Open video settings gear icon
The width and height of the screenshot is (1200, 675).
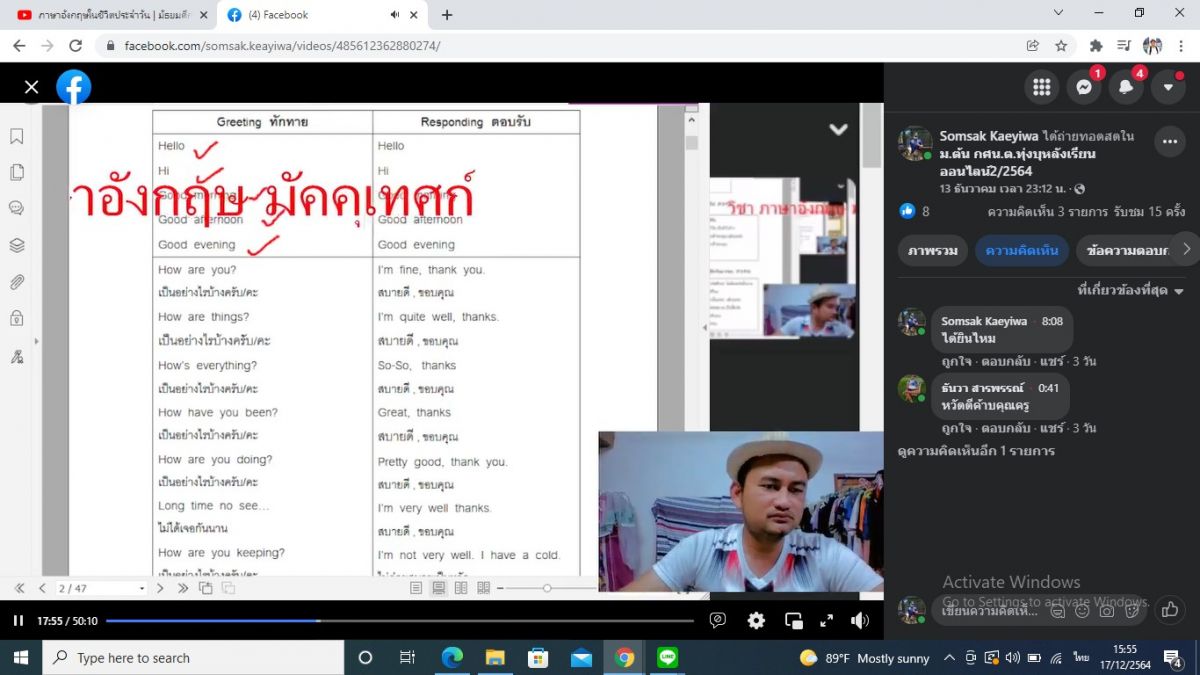pos(756,621)
